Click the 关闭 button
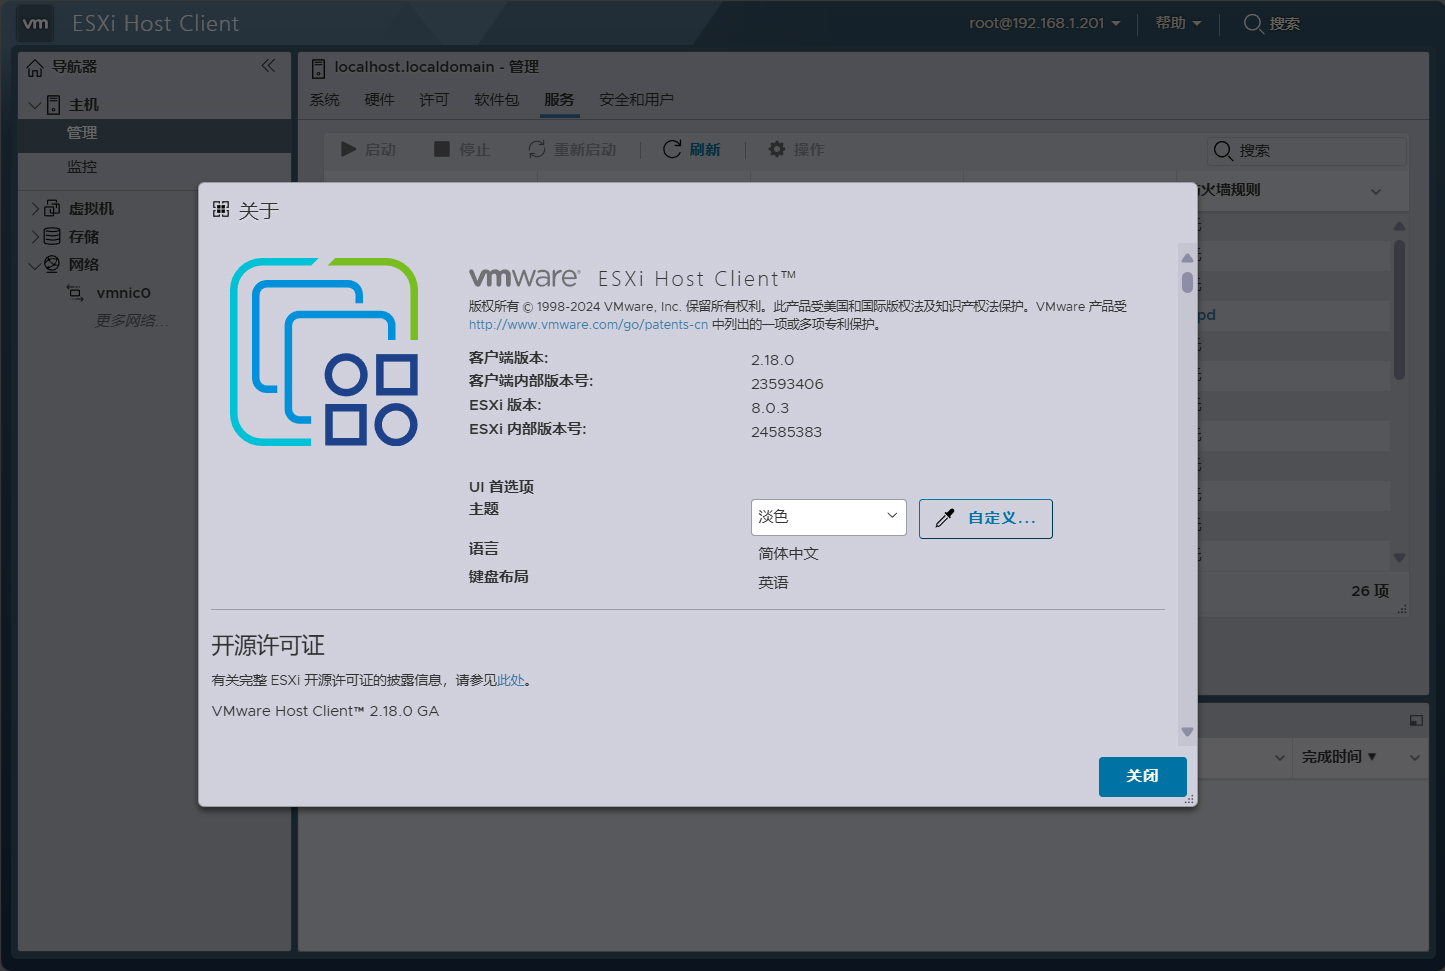The width and height of the screenshot is (1445, 971). [1142, 776]
